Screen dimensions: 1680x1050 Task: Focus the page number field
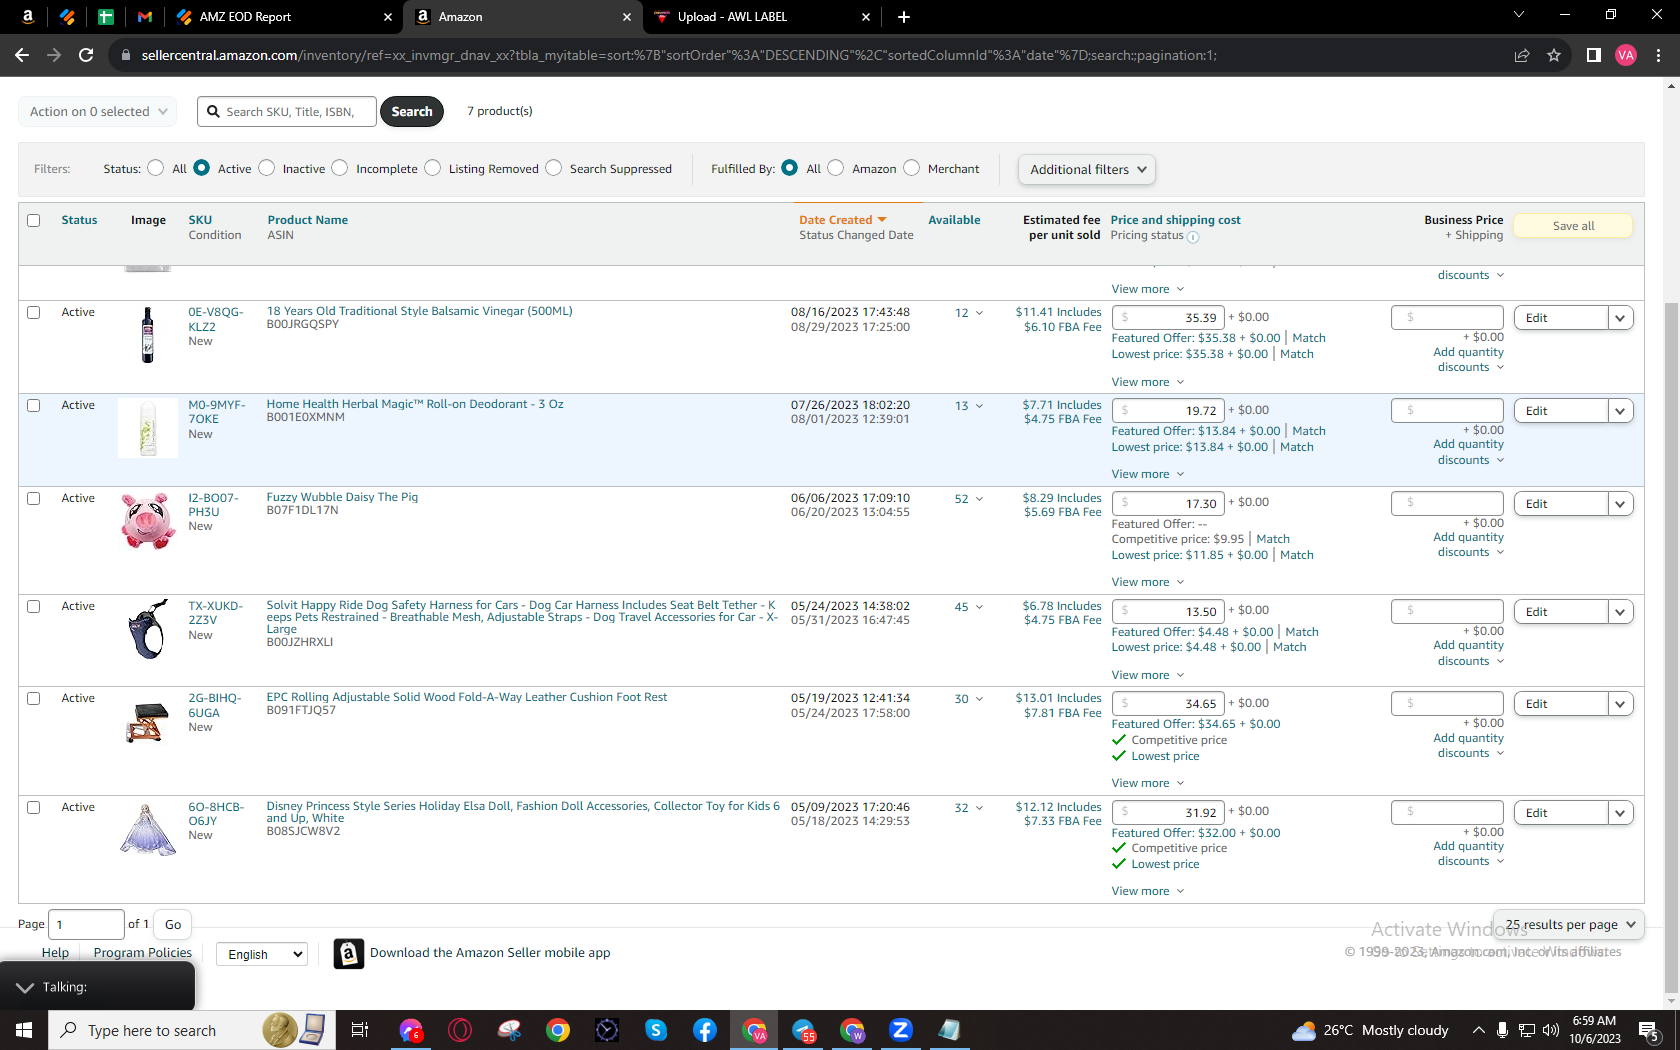click(86, 925)
